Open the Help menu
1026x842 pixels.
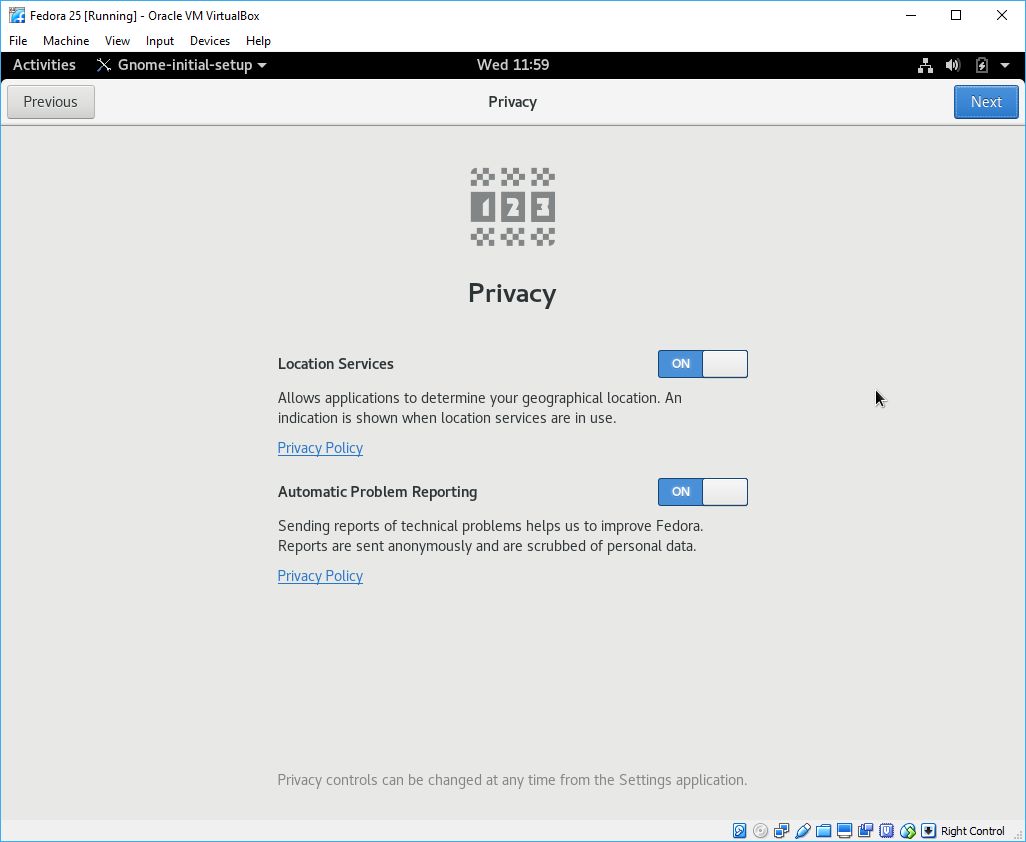[258, 41]
